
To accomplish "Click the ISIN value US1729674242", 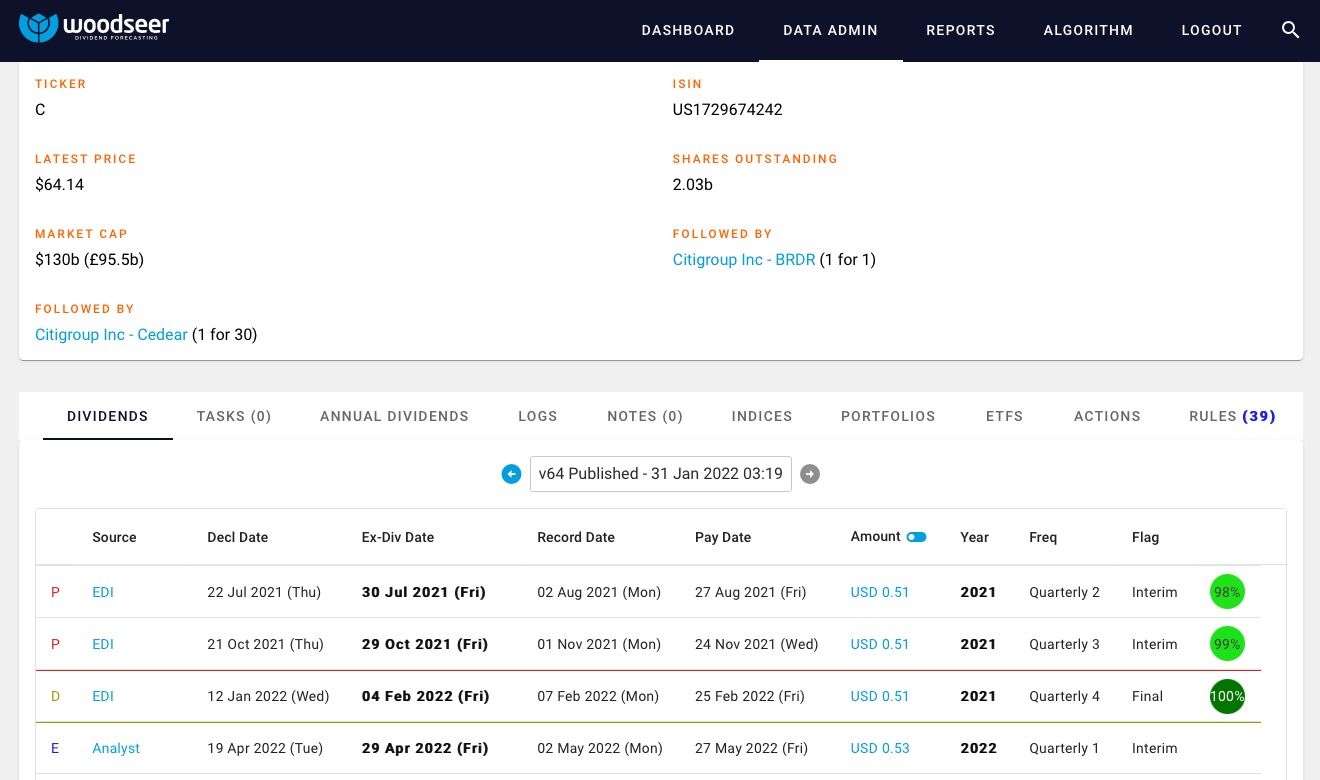I will (728, 110).
